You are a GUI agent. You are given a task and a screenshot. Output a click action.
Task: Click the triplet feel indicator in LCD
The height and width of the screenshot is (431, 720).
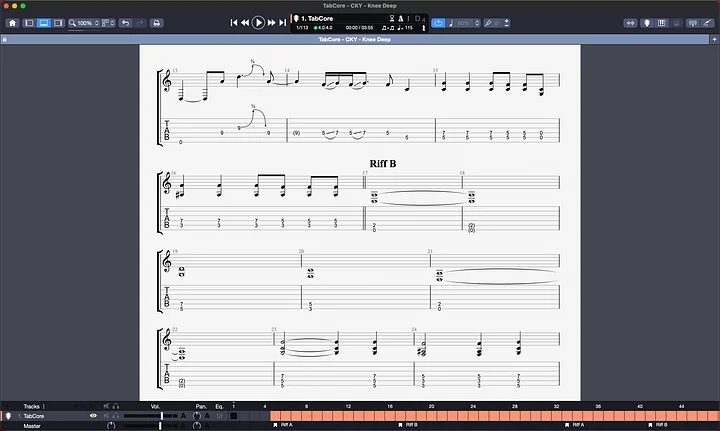tap(388, 28)
